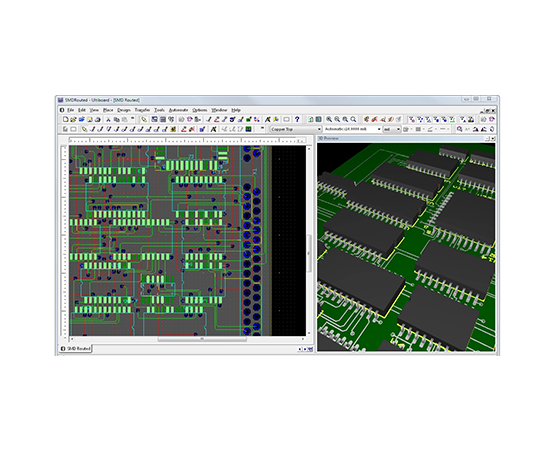560x450 pixels.
Task: Select the Place text 'A' tool
Action: [268, 120]
